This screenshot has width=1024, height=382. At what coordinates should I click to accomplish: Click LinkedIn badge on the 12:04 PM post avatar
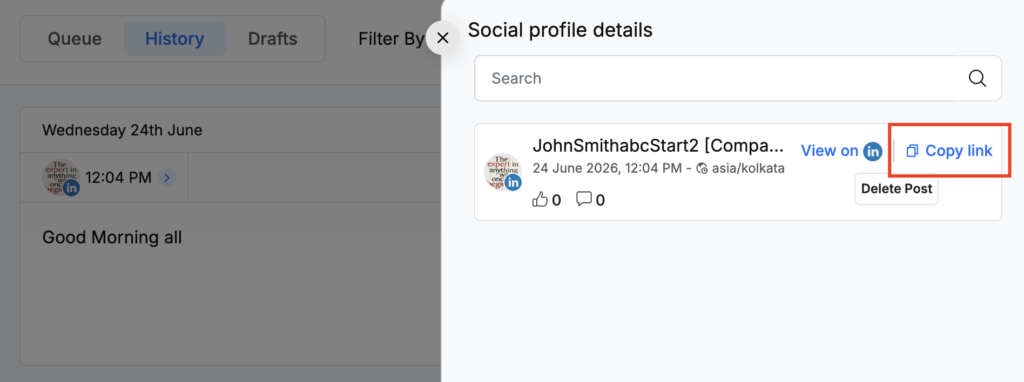71,188
